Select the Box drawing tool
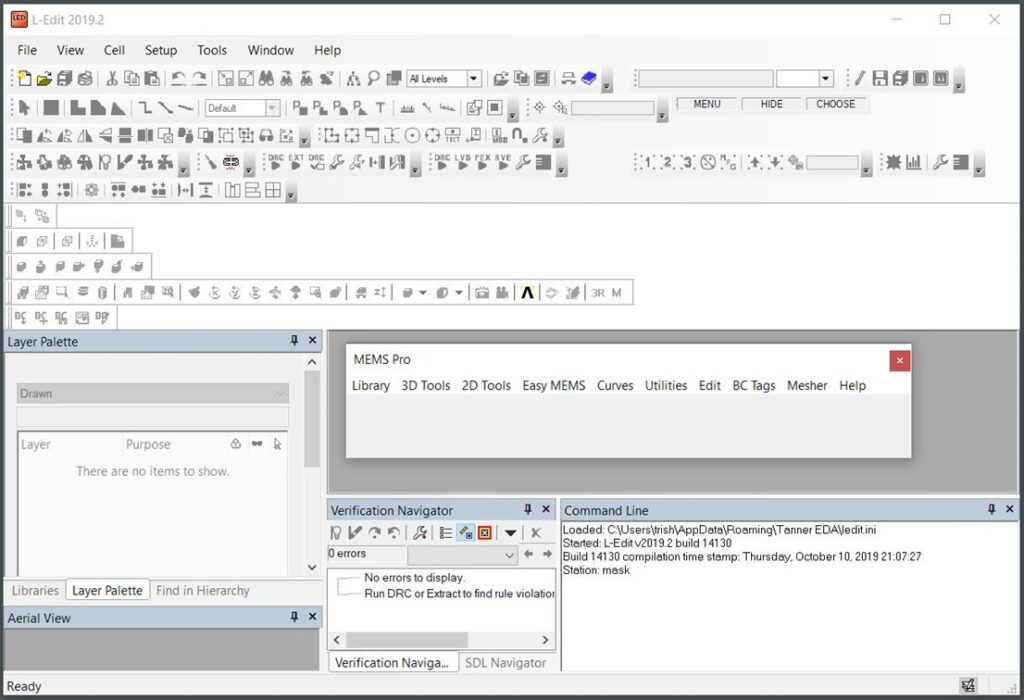Screen dimensions: 1024x700 tap(51, 108)
